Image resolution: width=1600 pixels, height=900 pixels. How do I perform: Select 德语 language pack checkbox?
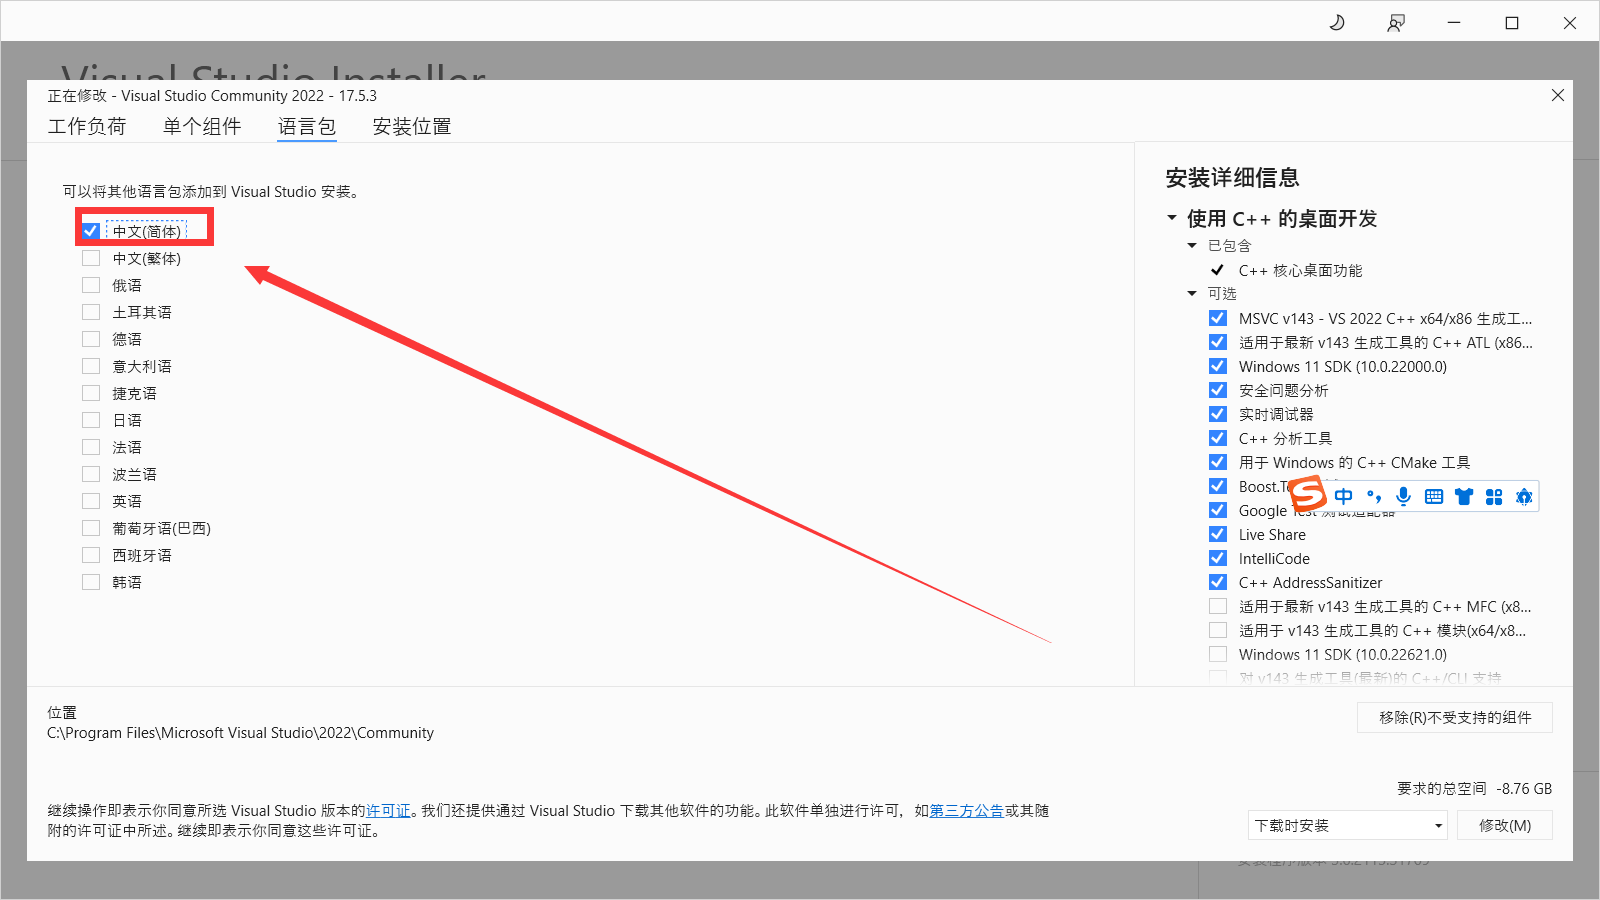coord(91,339)
